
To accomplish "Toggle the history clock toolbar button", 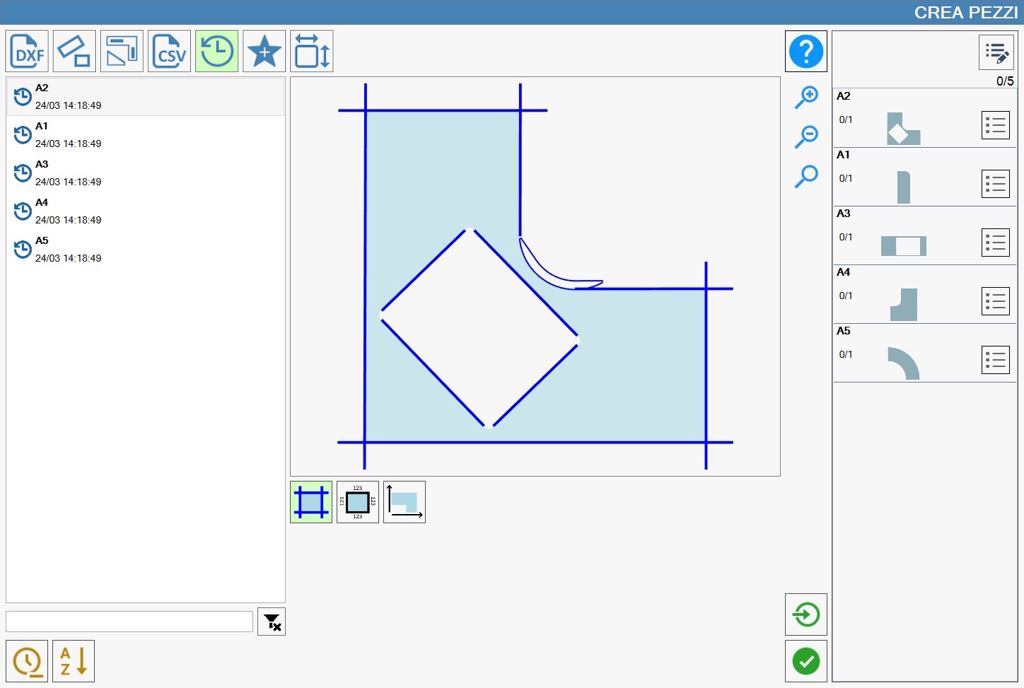I will click(217, 51).
